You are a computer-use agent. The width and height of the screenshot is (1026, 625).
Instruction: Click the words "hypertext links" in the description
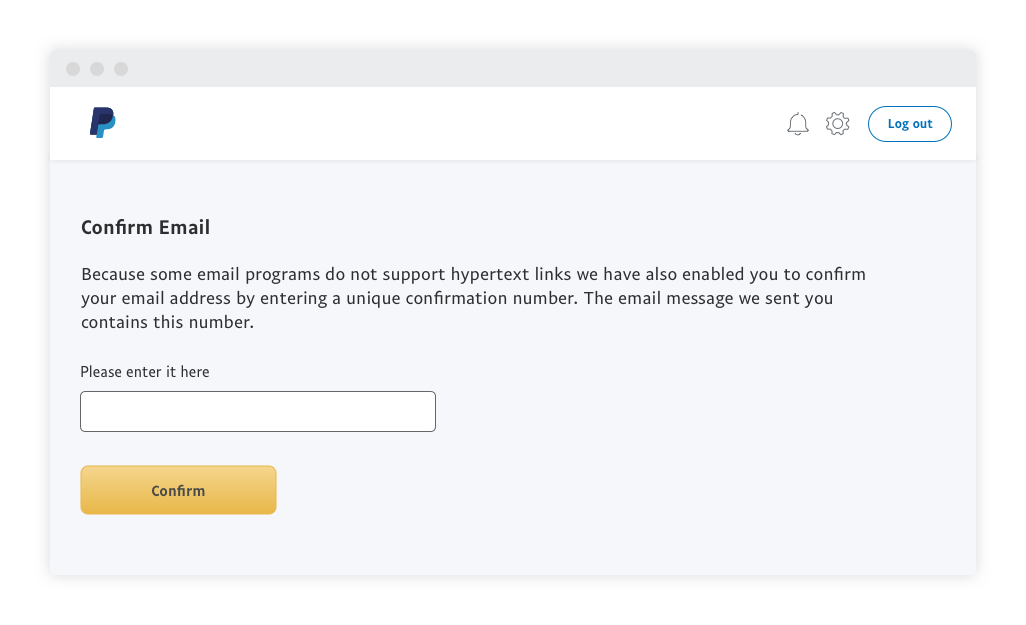510,274
